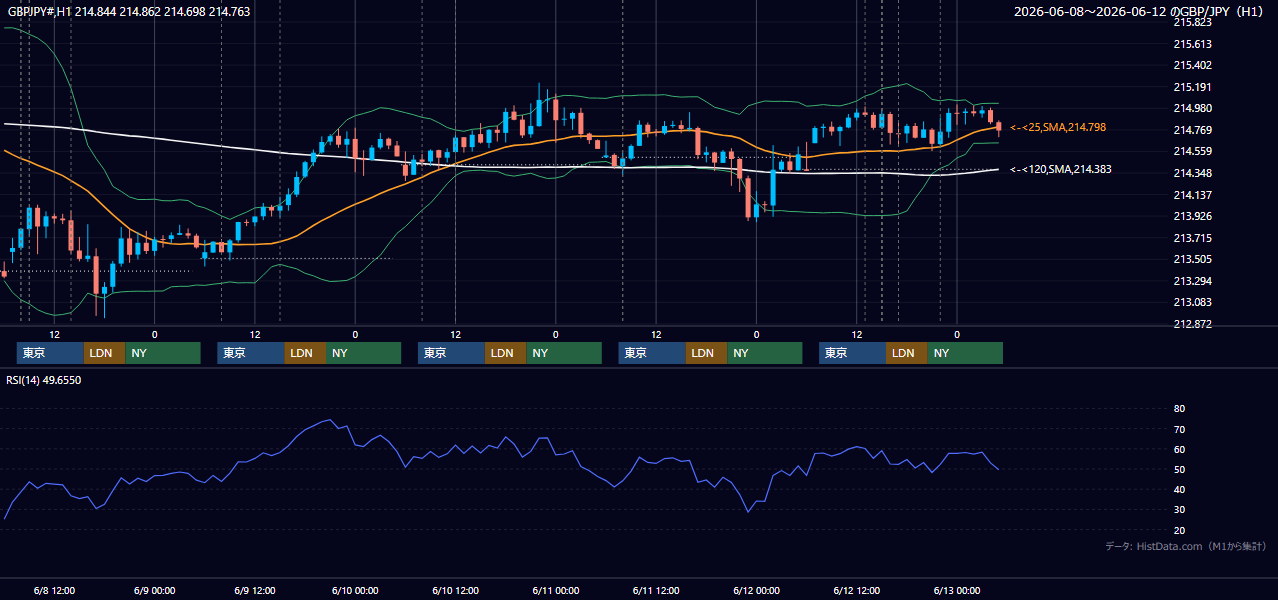The width and height of the screenshot is (1278, 600).
Task: Click price axis value 215.613
Action: (1192, 44)
